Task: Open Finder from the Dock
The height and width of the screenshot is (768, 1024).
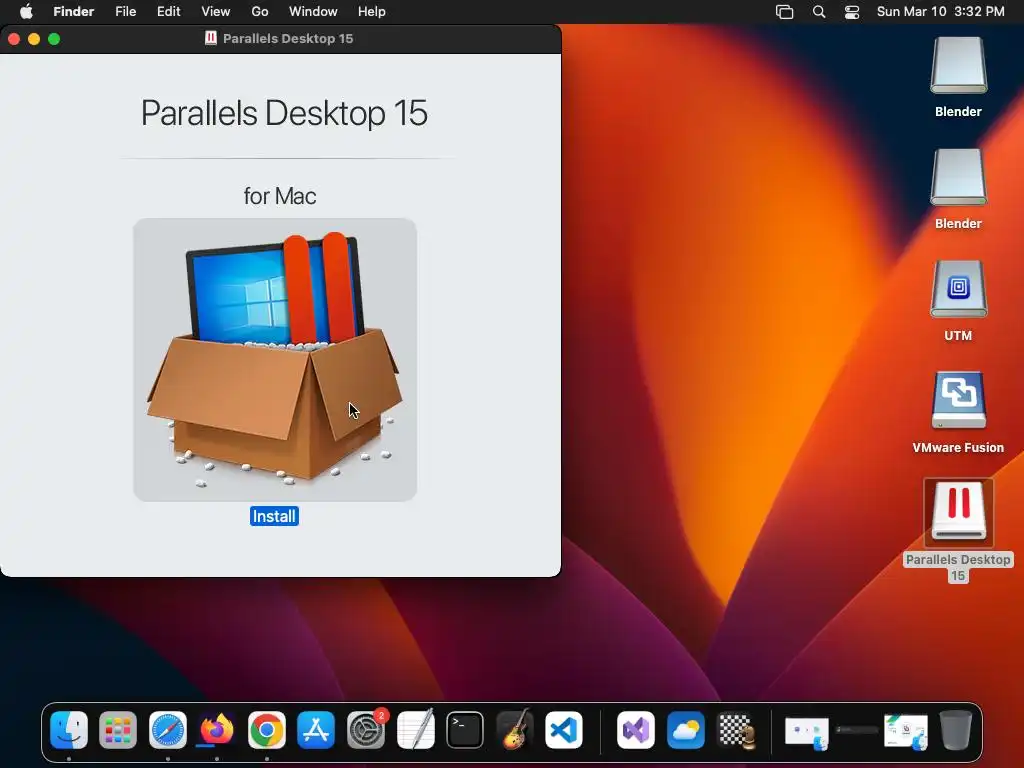Action: (69, 729)
